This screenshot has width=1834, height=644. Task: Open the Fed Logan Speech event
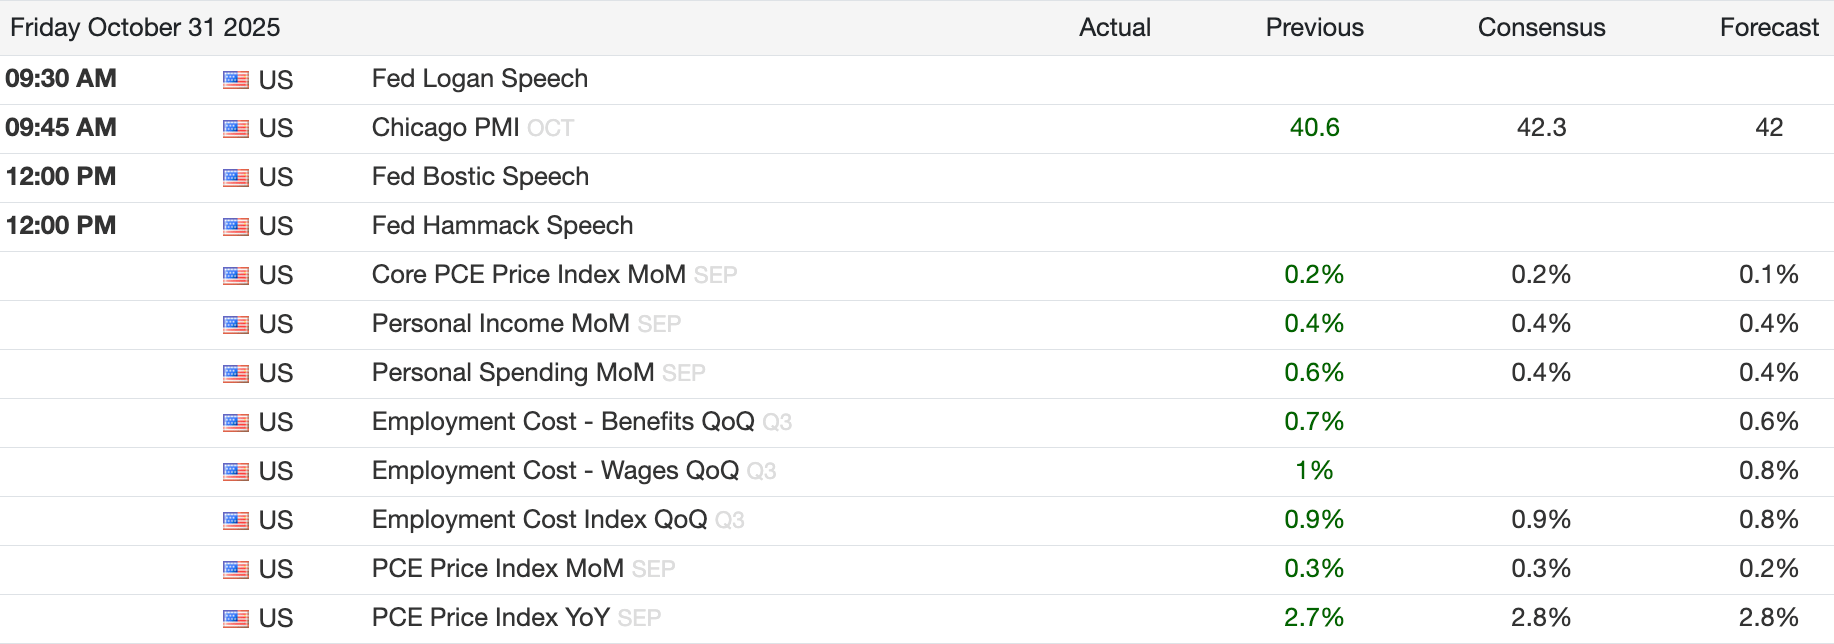pos(479,79)
